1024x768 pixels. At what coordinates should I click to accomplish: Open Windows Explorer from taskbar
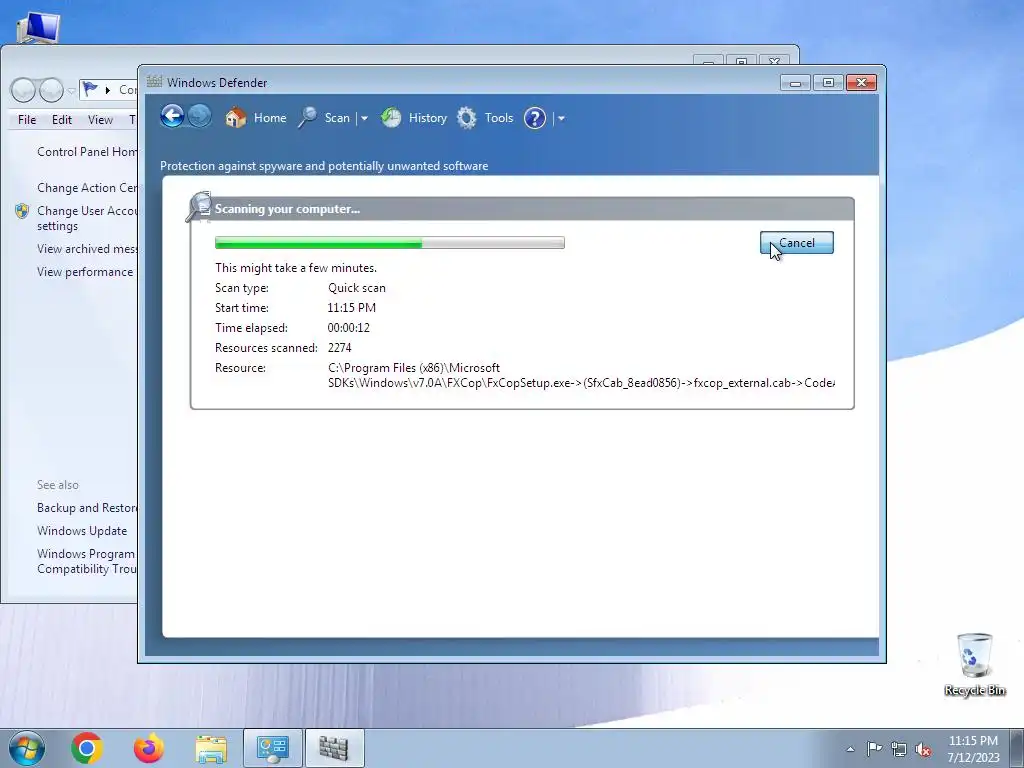pos(211,748)
